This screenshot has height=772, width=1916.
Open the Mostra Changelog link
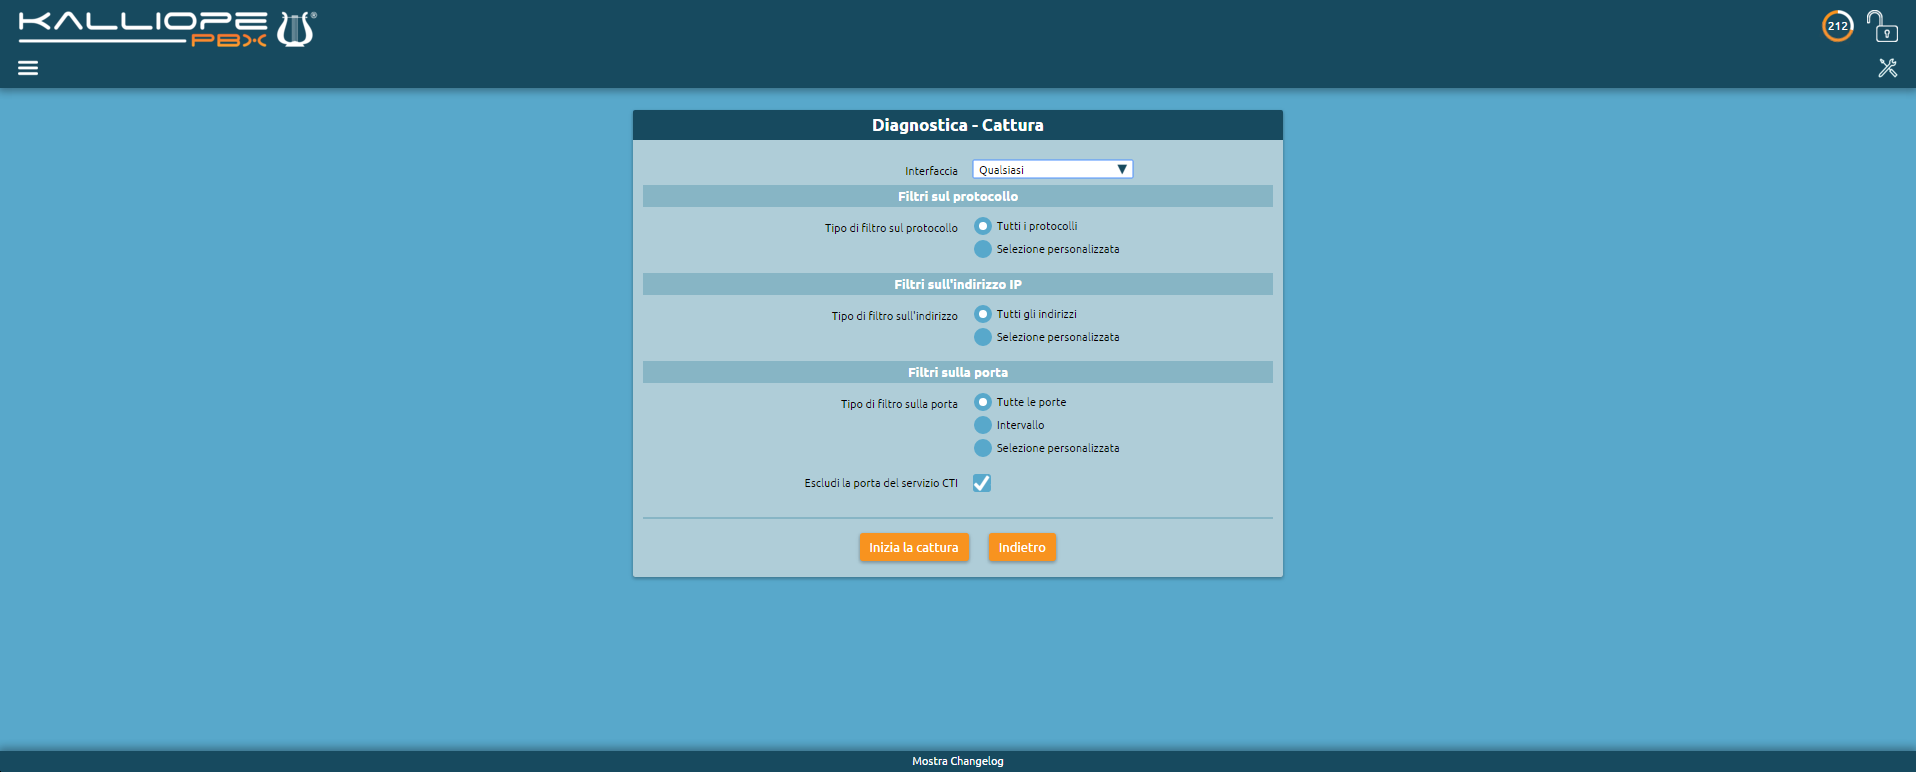(x=958, y=761)
